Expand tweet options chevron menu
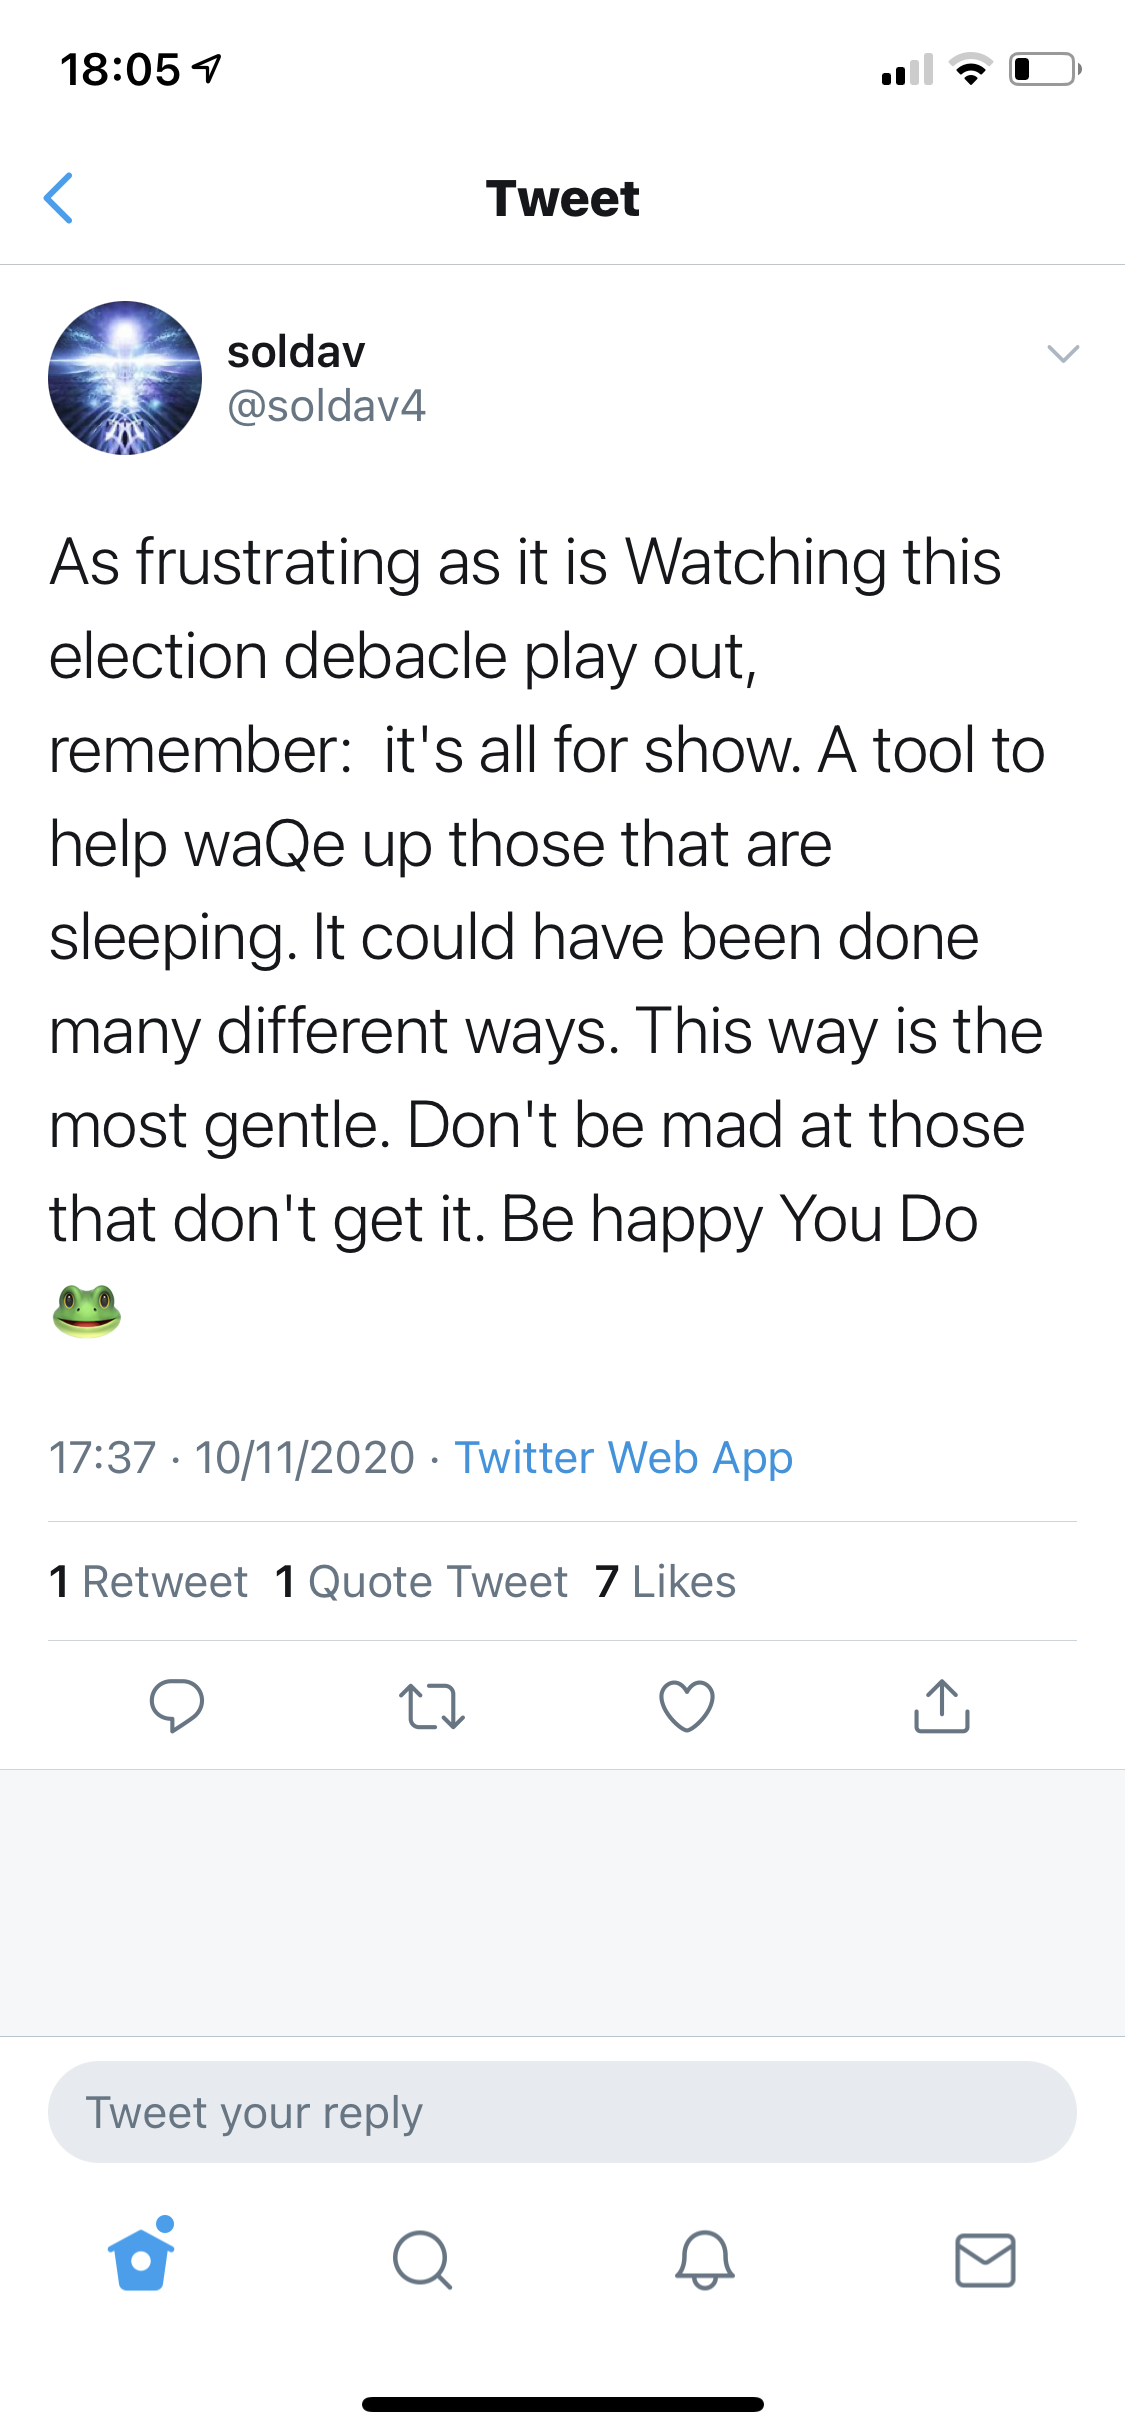Screen dimensions: 1125x2436 [1062, 353]
